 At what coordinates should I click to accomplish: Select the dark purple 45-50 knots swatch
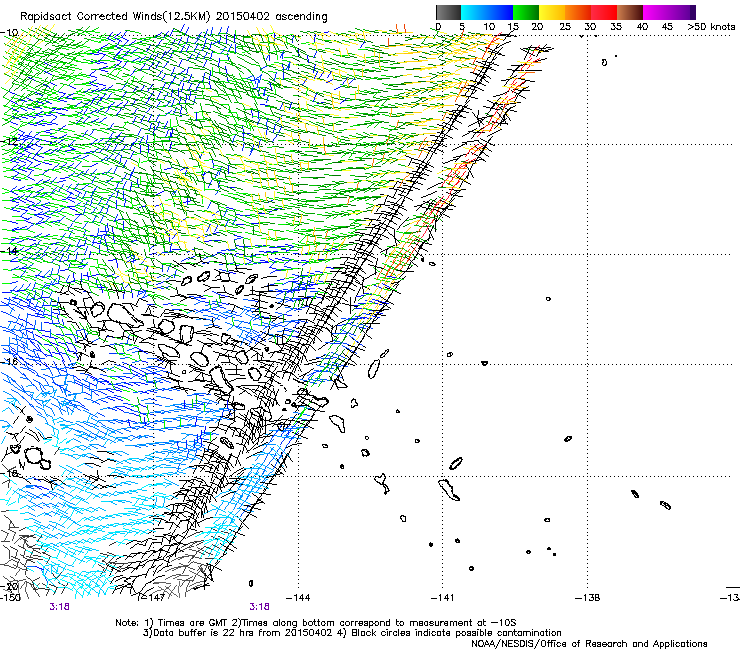pyautogui.click(x=682, y=12)
